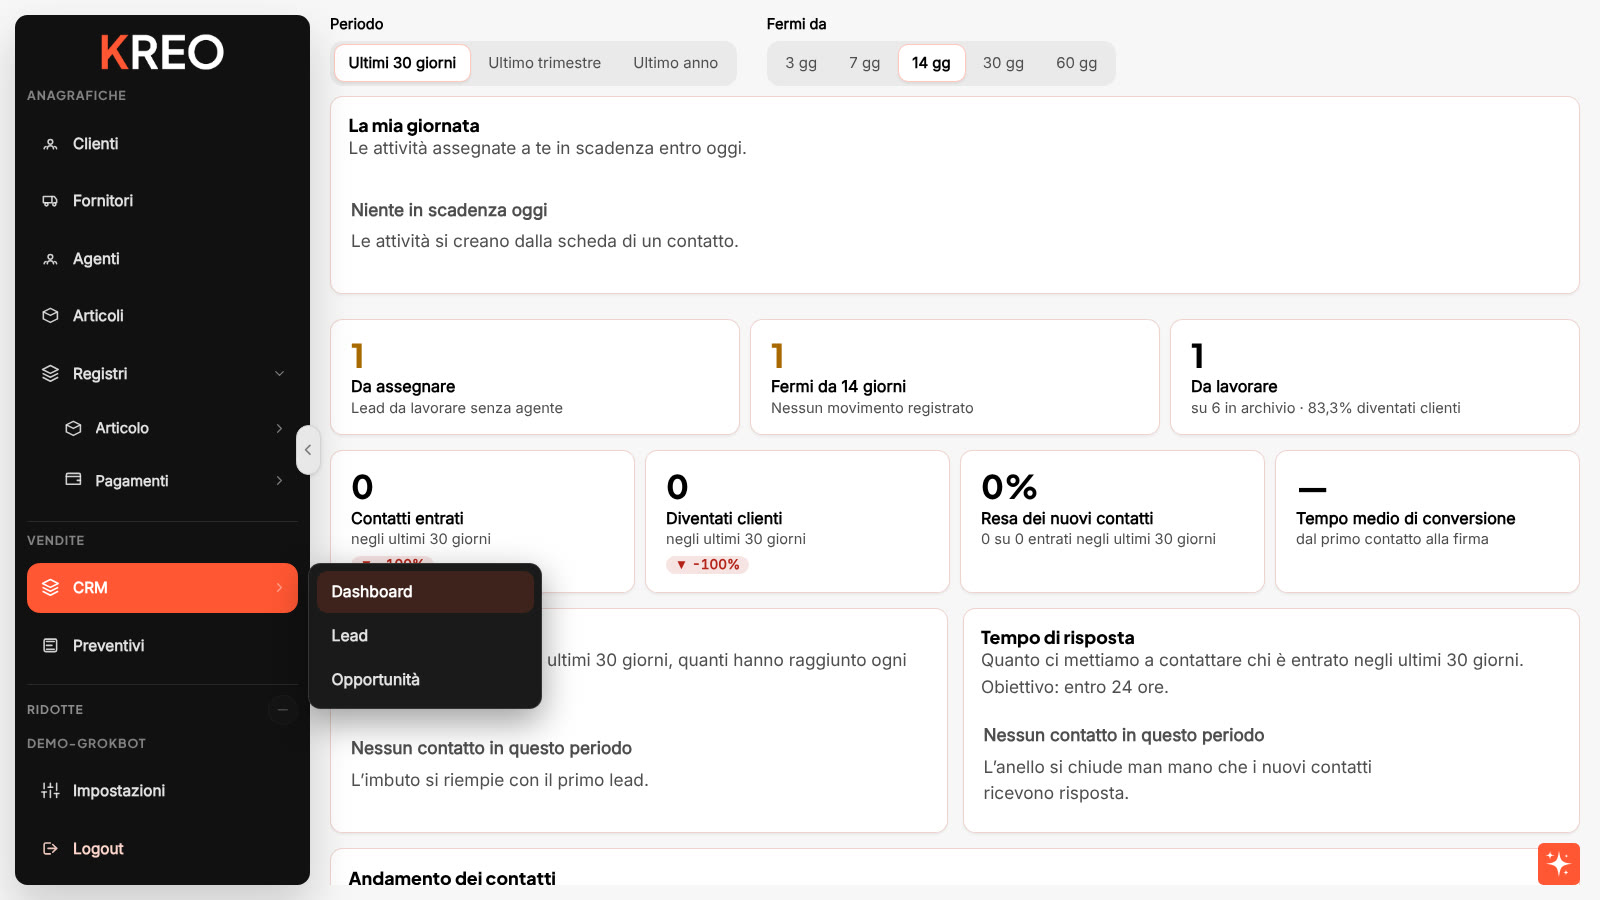This screenshot has height=900, width=1600.
Task: Open the Fermi da 14 giorni card
Action: [x=955, y=377]
